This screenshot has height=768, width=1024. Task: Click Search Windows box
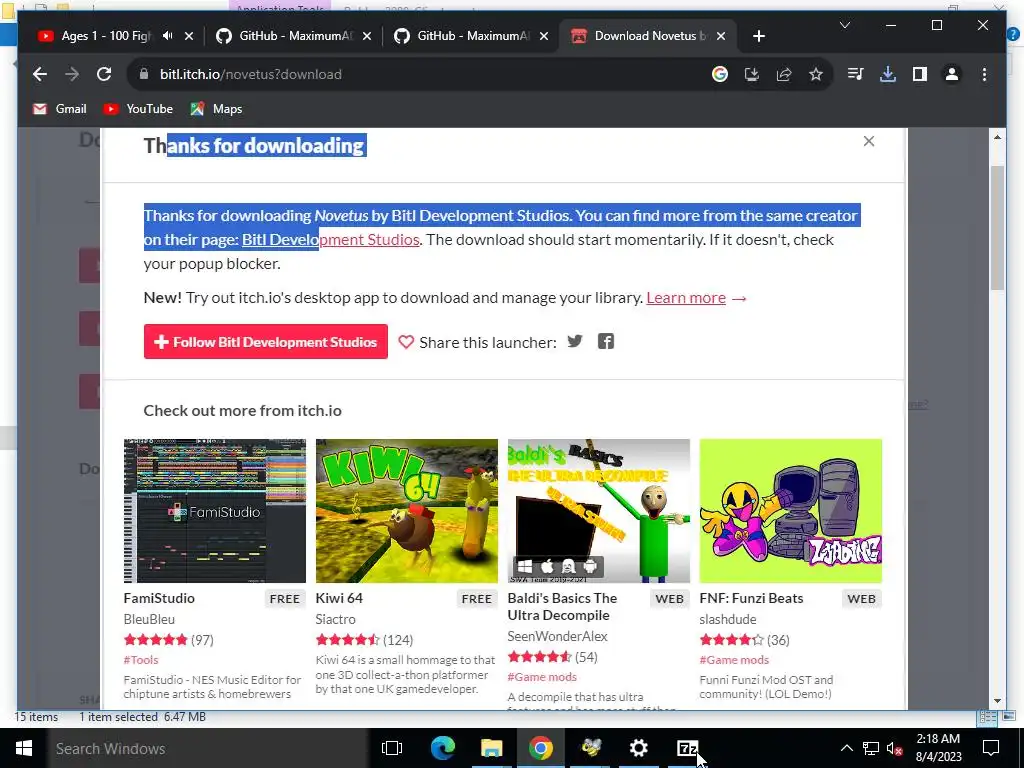tap(208, 748)
